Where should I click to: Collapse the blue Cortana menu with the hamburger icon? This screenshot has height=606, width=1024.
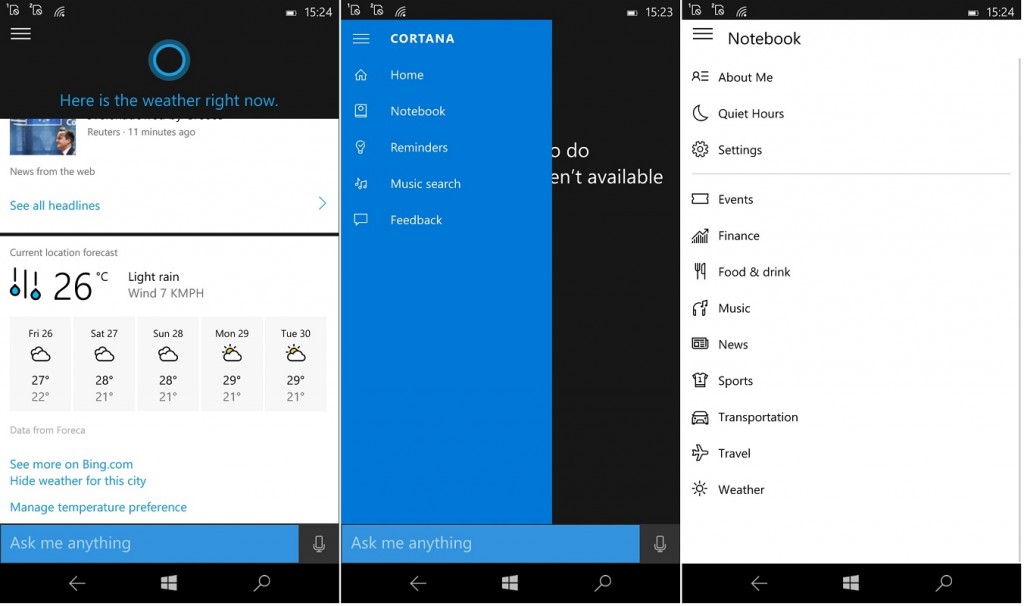[361, 39]
